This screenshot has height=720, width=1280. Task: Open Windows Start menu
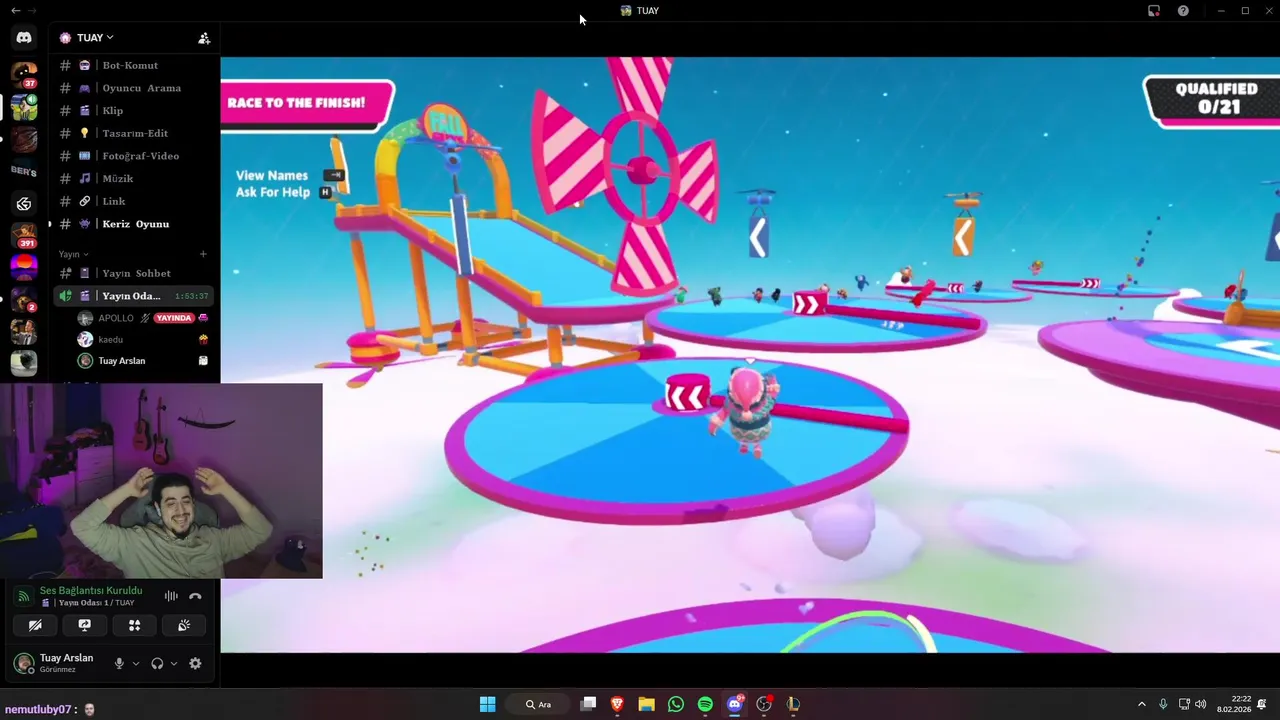point(487,704)
